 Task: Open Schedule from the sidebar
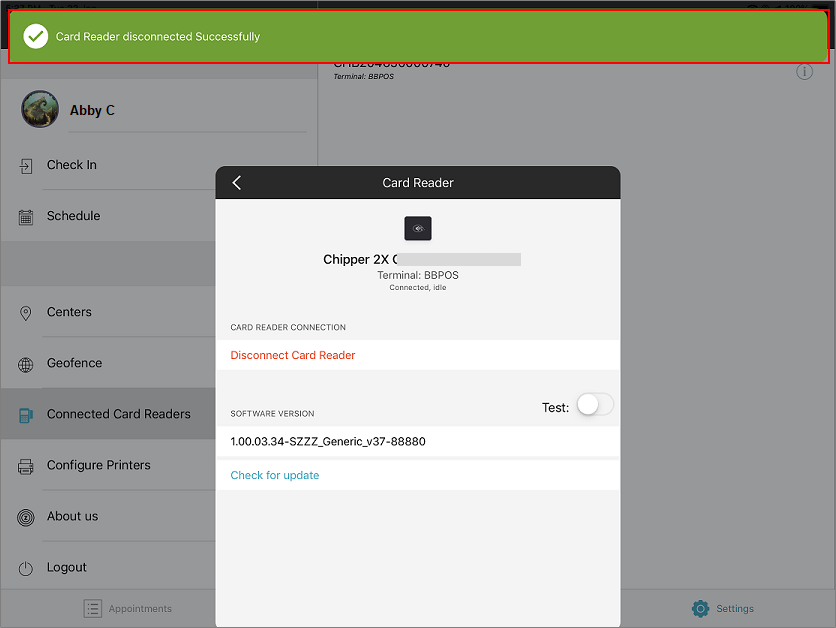pyautogui.click(x=74, y=216)
